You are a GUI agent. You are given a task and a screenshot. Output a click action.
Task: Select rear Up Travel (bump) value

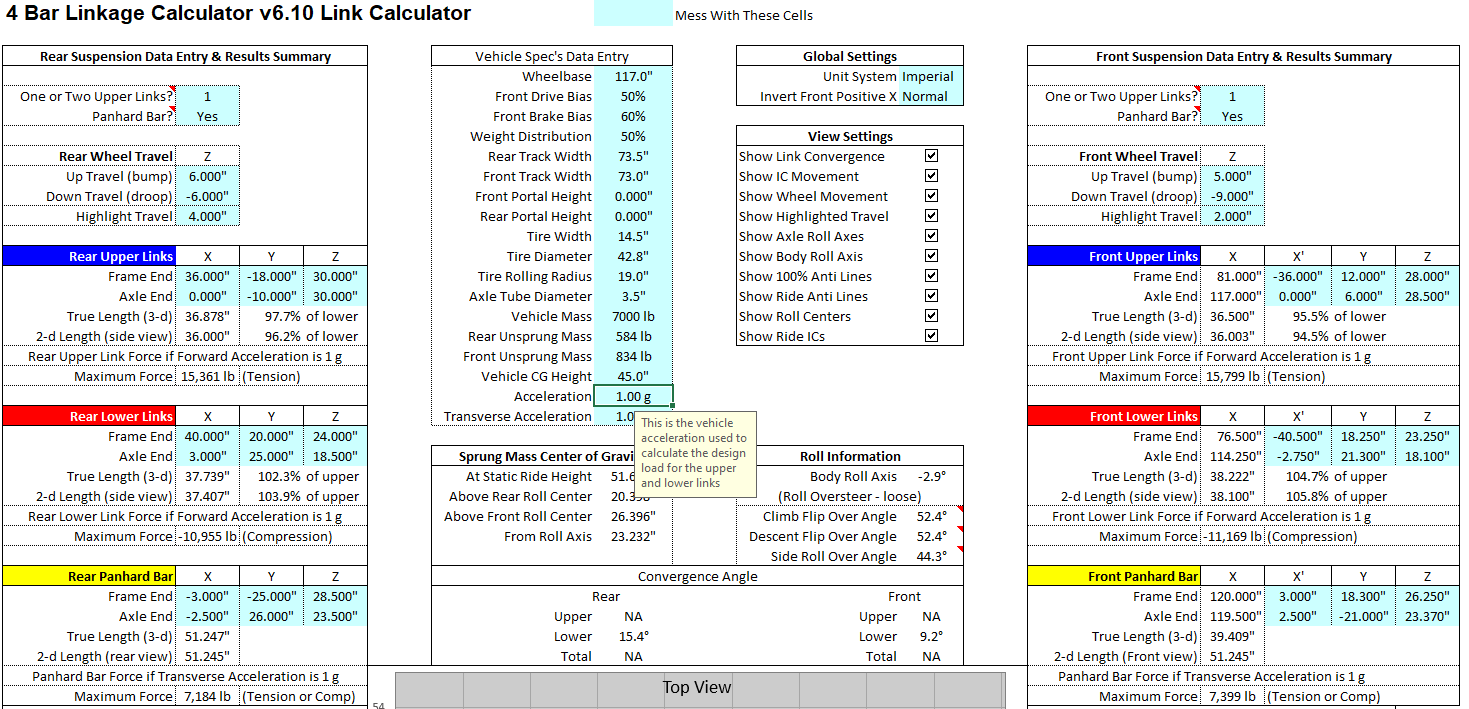[207, 176]
